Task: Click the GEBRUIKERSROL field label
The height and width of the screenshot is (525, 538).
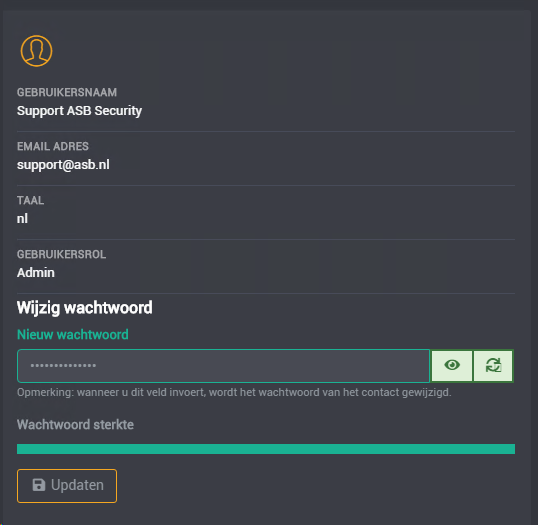Action: (x=61, y=254)
